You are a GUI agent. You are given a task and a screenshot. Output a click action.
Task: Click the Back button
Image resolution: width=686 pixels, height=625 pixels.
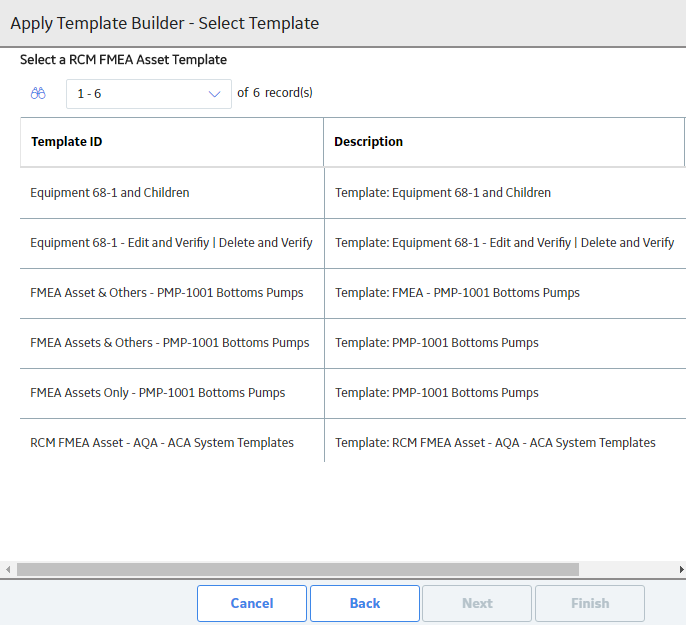click(365, 604)
